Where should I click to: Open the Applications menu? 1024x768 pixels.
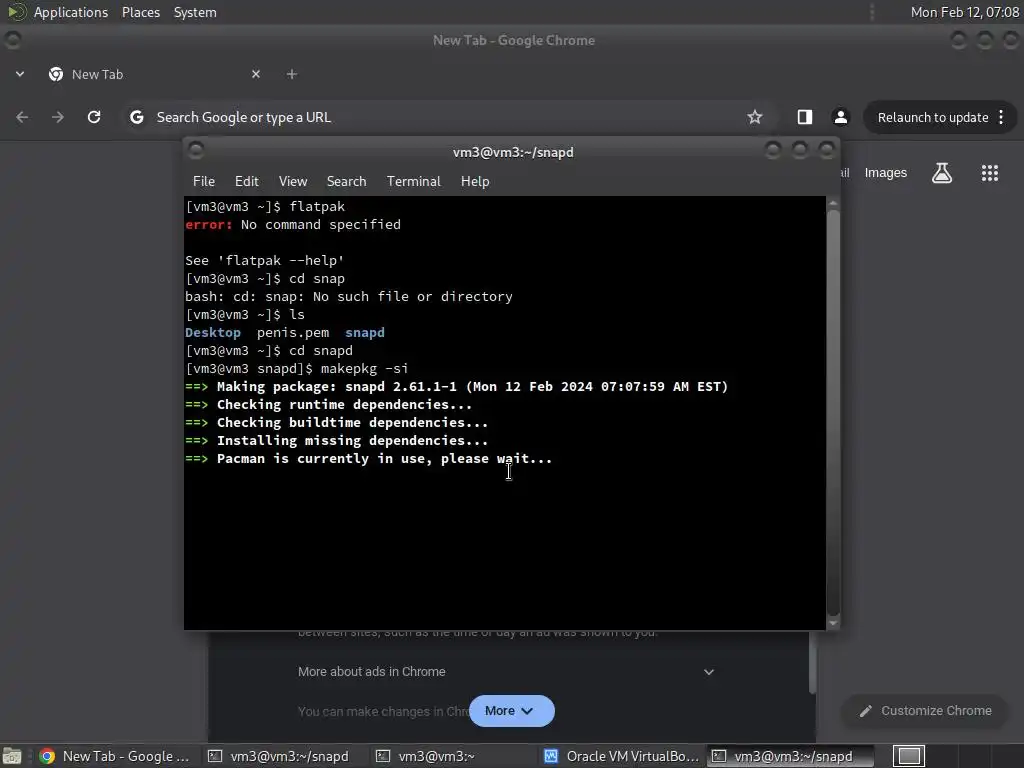[71, 12]
